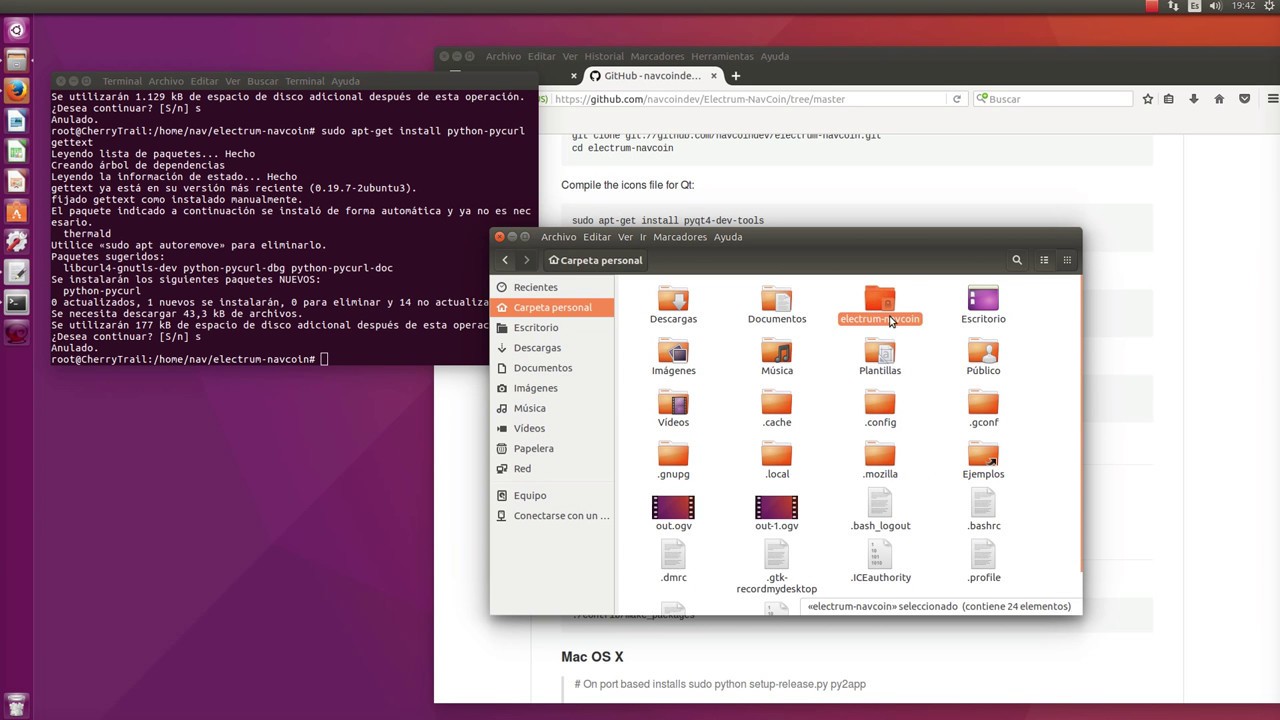Click the file manager search icon
This screenshot has height=720, width=1280.
(x=1017, y=260)
